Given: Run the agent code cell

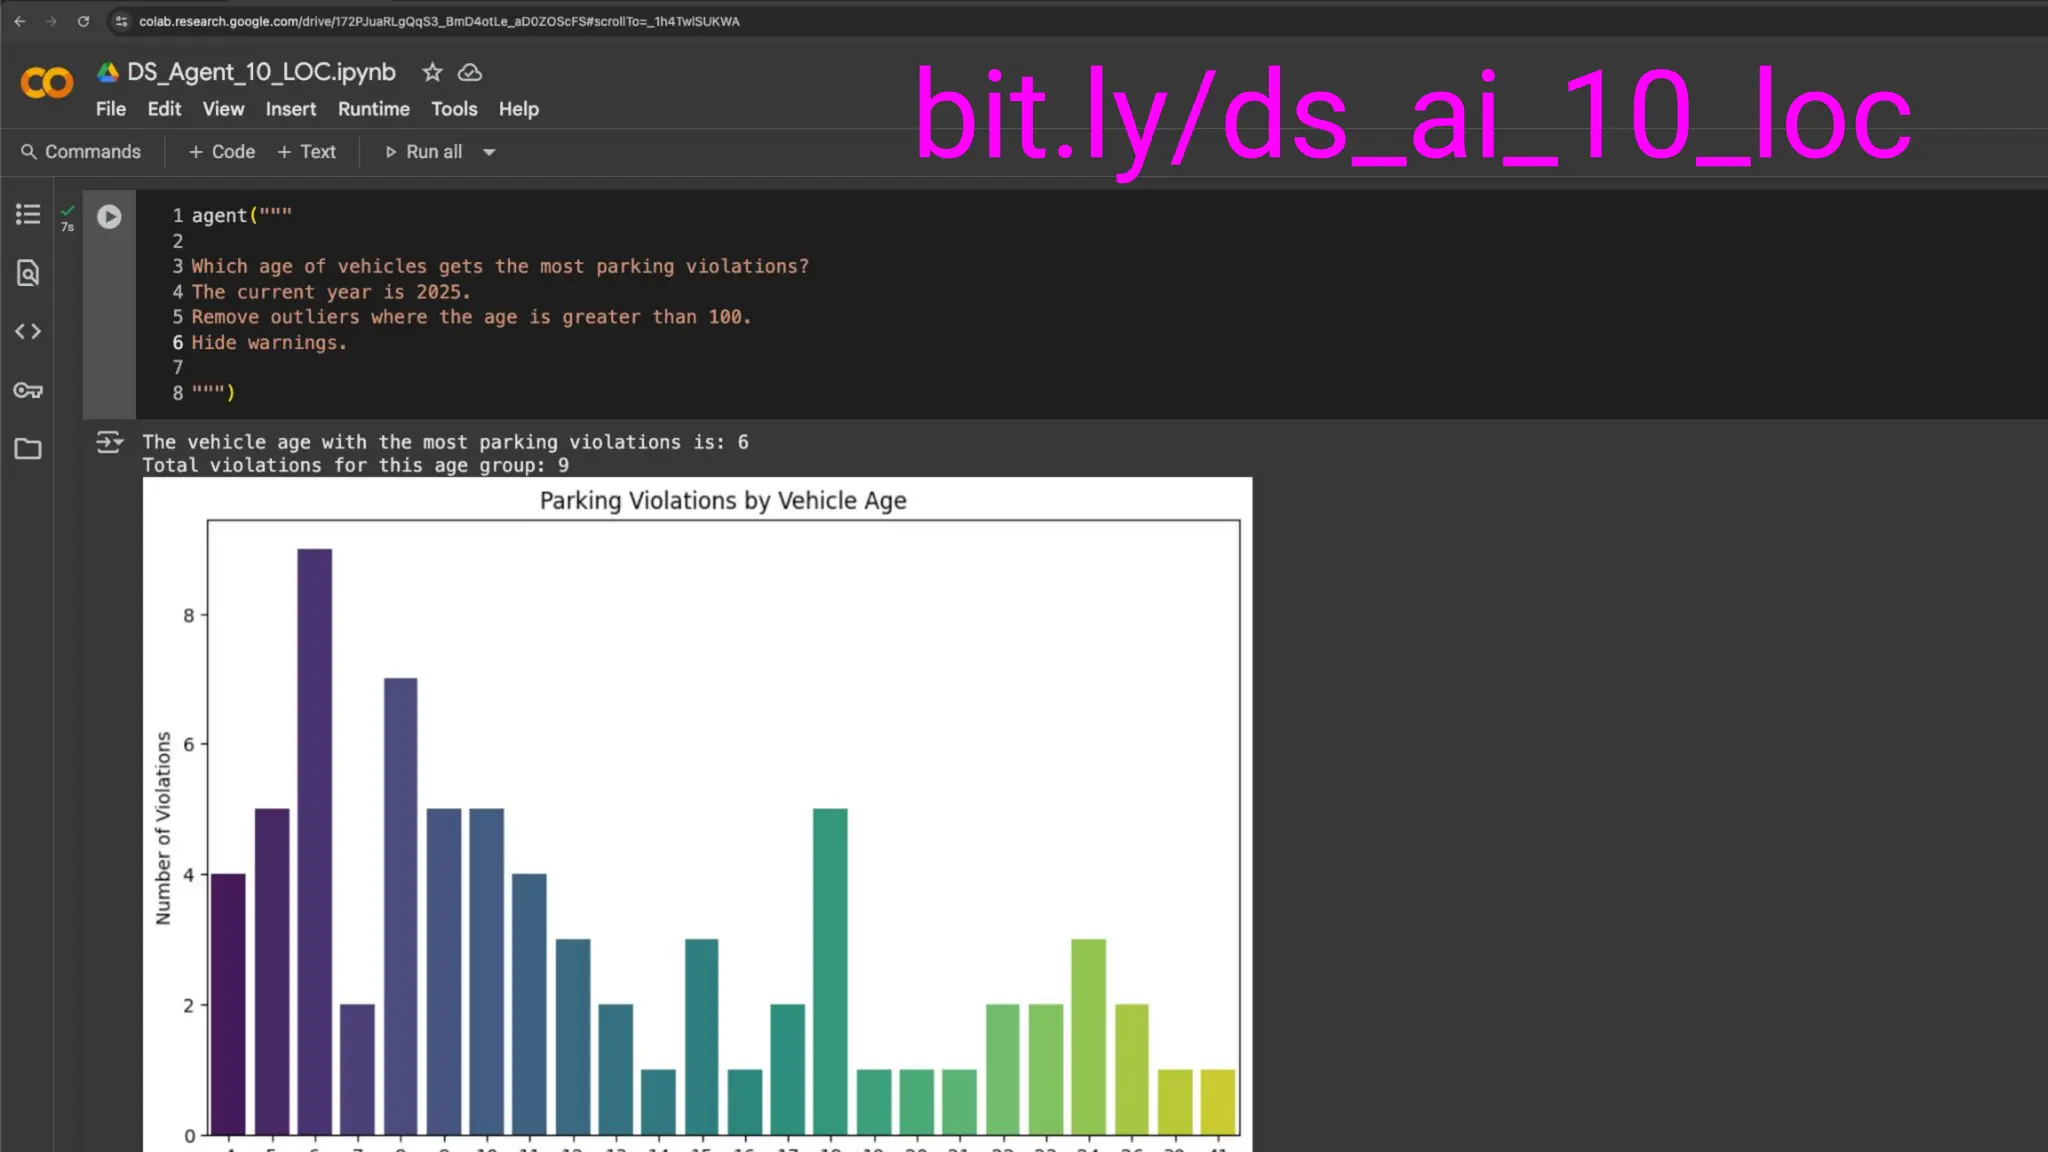Looking at the screenshot, I should click(x=109, y=216).
